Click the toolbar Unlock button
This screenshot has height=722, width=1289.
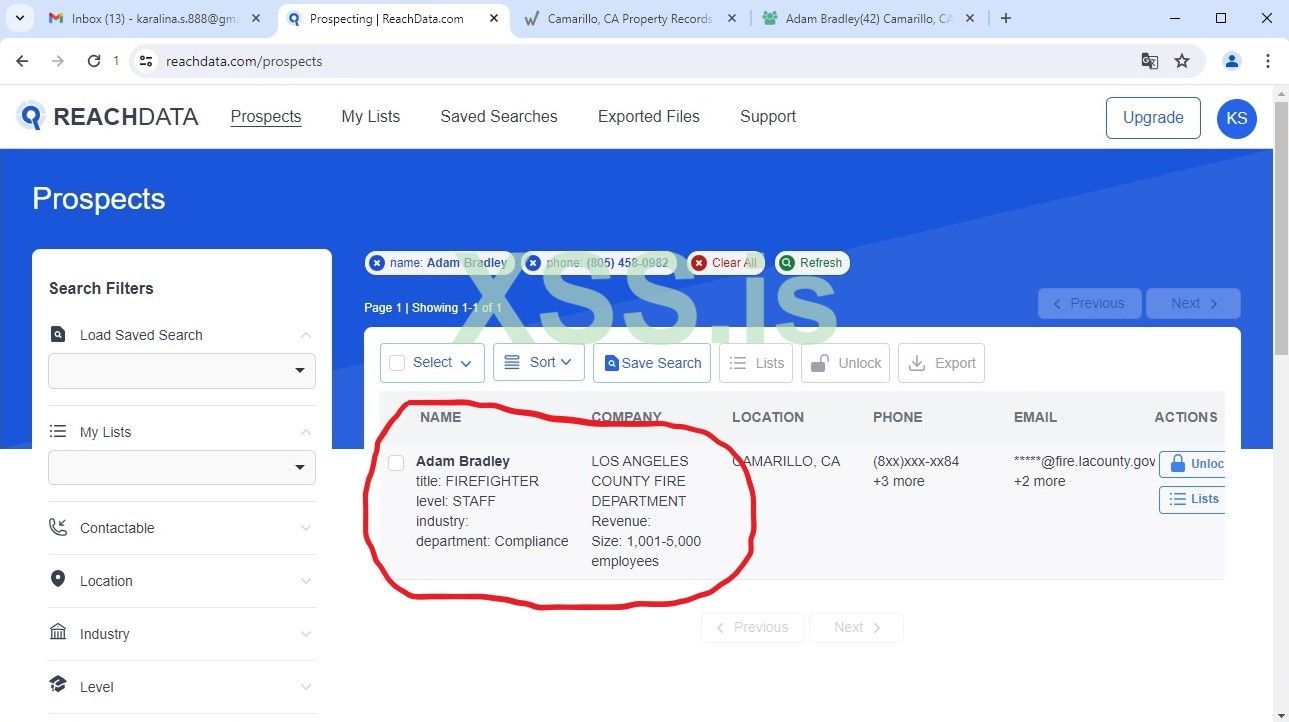(846, 363)
